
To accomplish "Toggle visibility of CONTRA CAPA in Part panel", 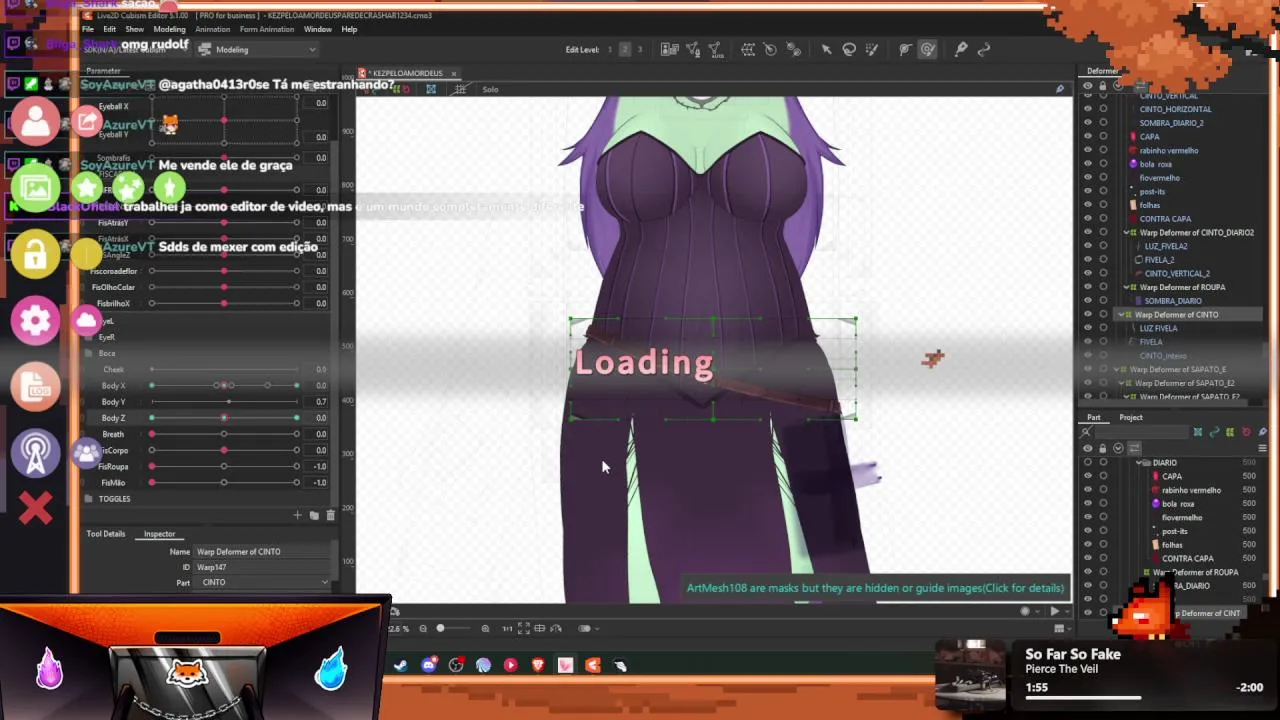I will (1088, 558).
